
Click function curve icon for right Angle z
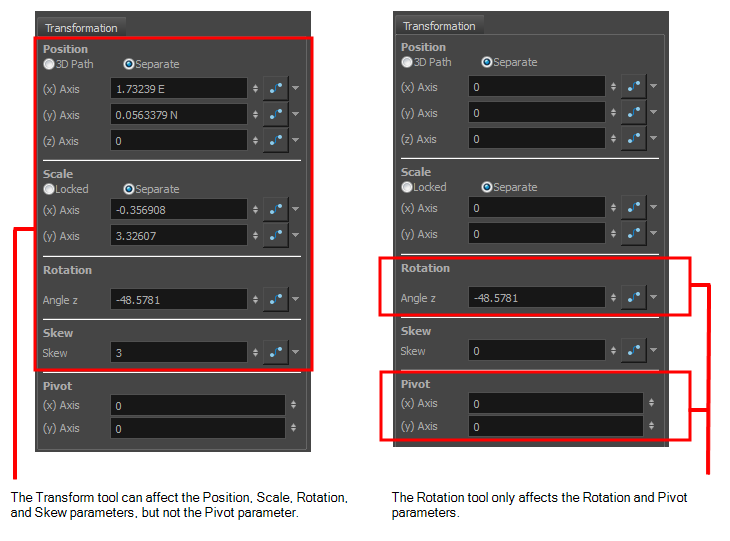click(633, 297)
